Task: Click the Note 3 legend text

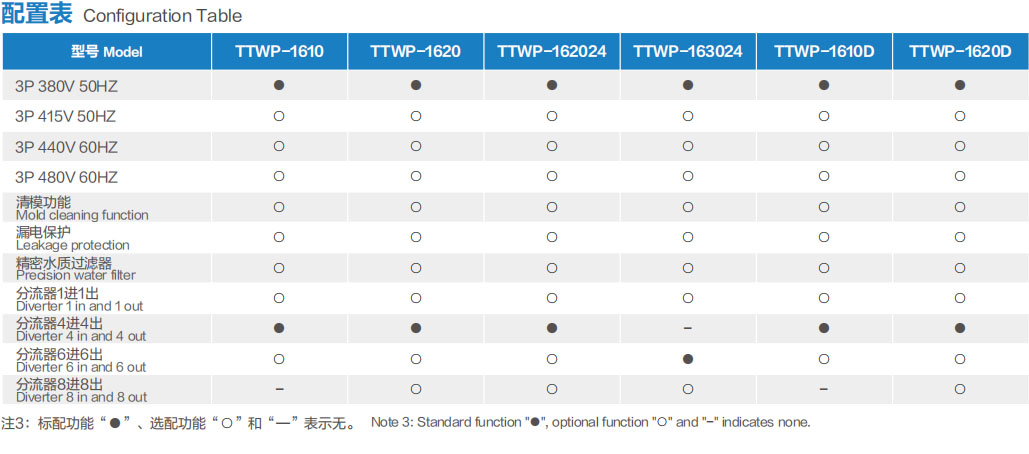Action: click(x=591, y=422)
